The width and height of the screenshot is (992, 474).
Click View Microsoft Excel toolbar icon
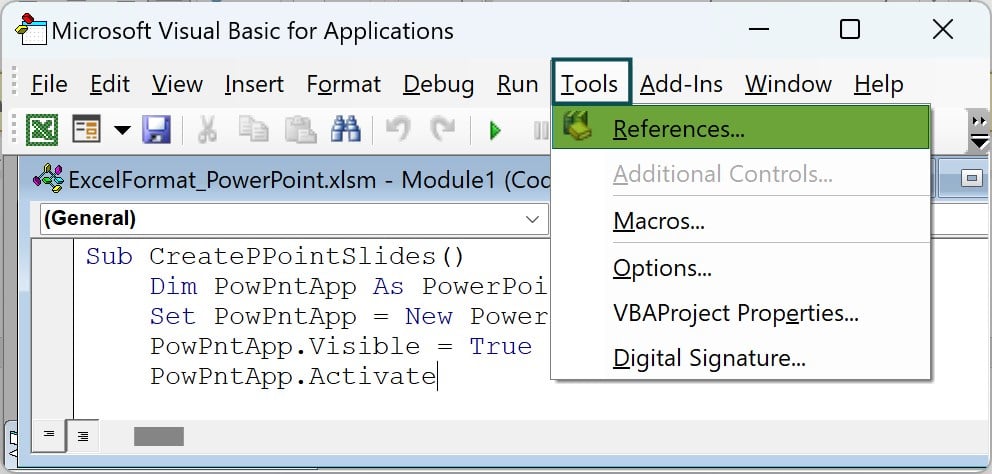42,130
